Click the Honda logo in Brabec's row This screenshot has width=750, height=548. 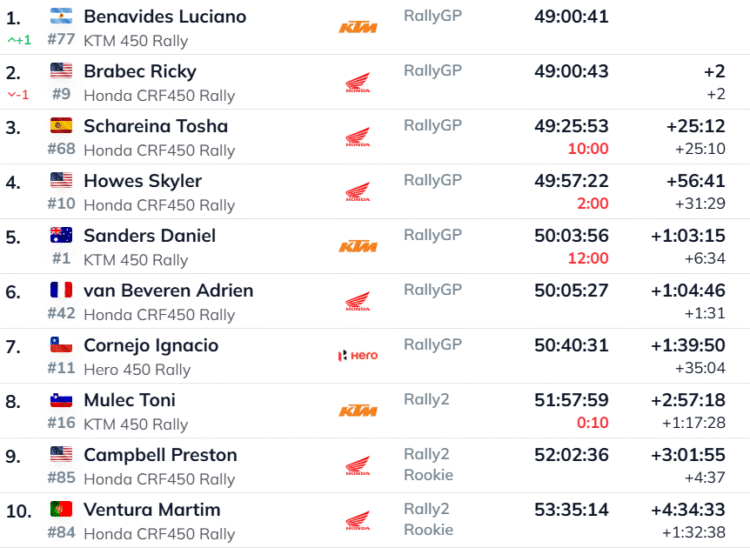358,84
